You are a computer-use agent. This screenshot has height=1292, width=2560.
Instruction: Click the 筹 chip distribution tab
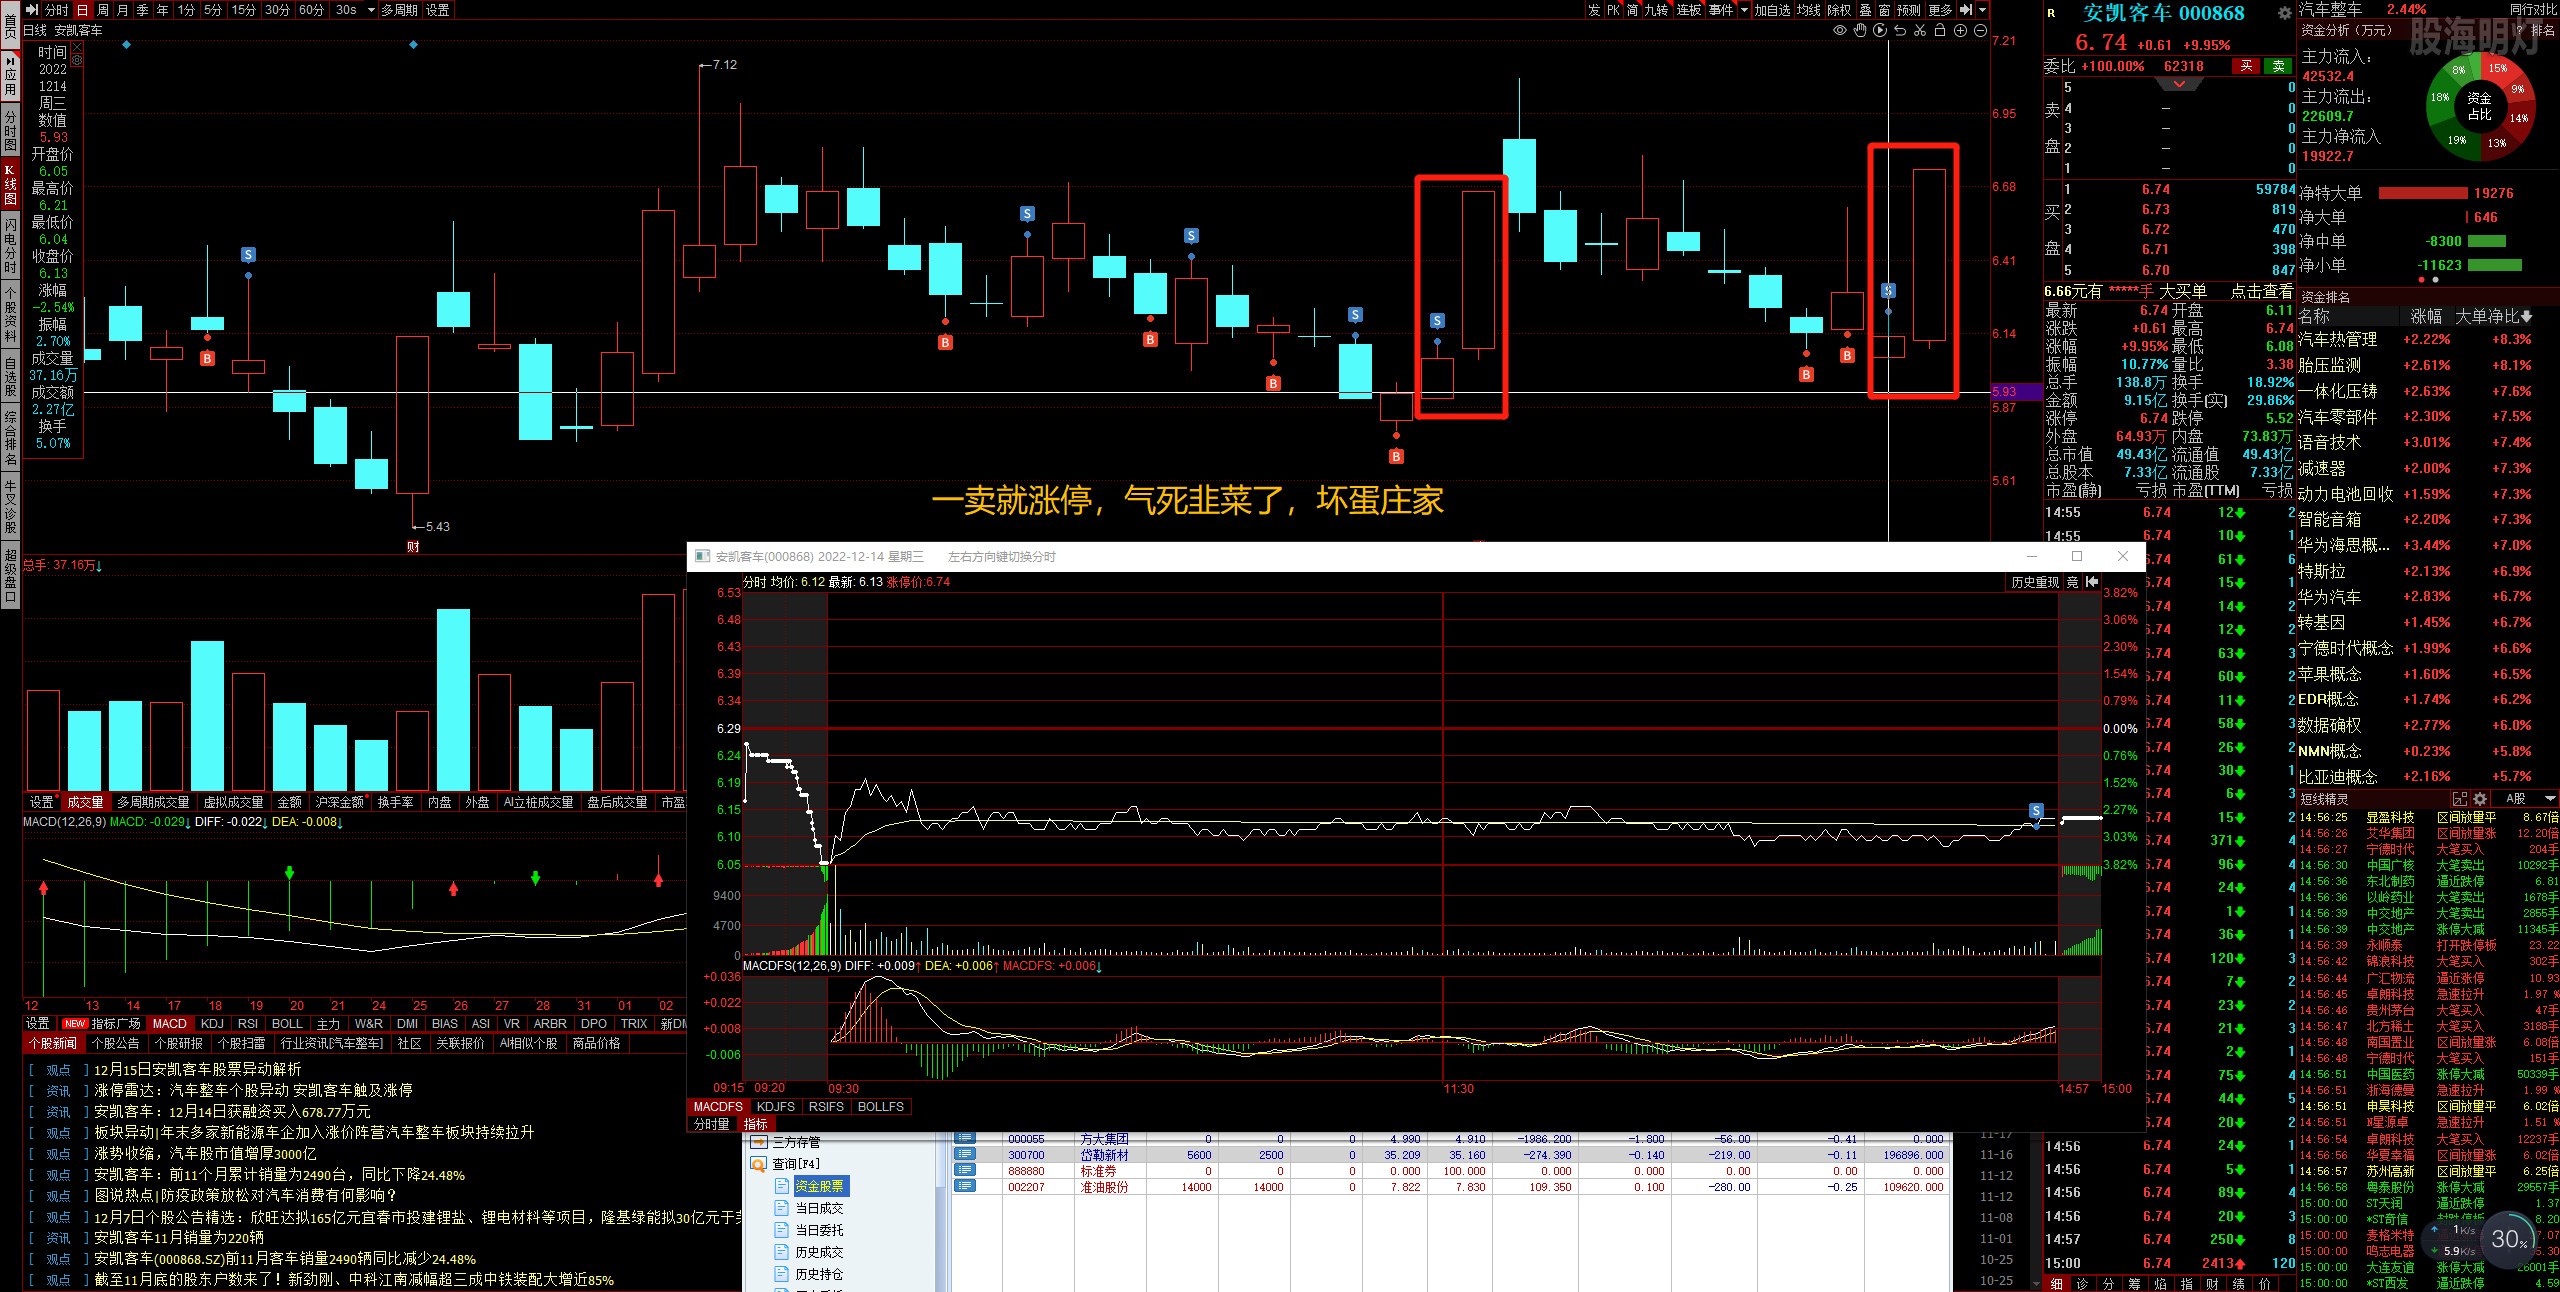2134,1284
